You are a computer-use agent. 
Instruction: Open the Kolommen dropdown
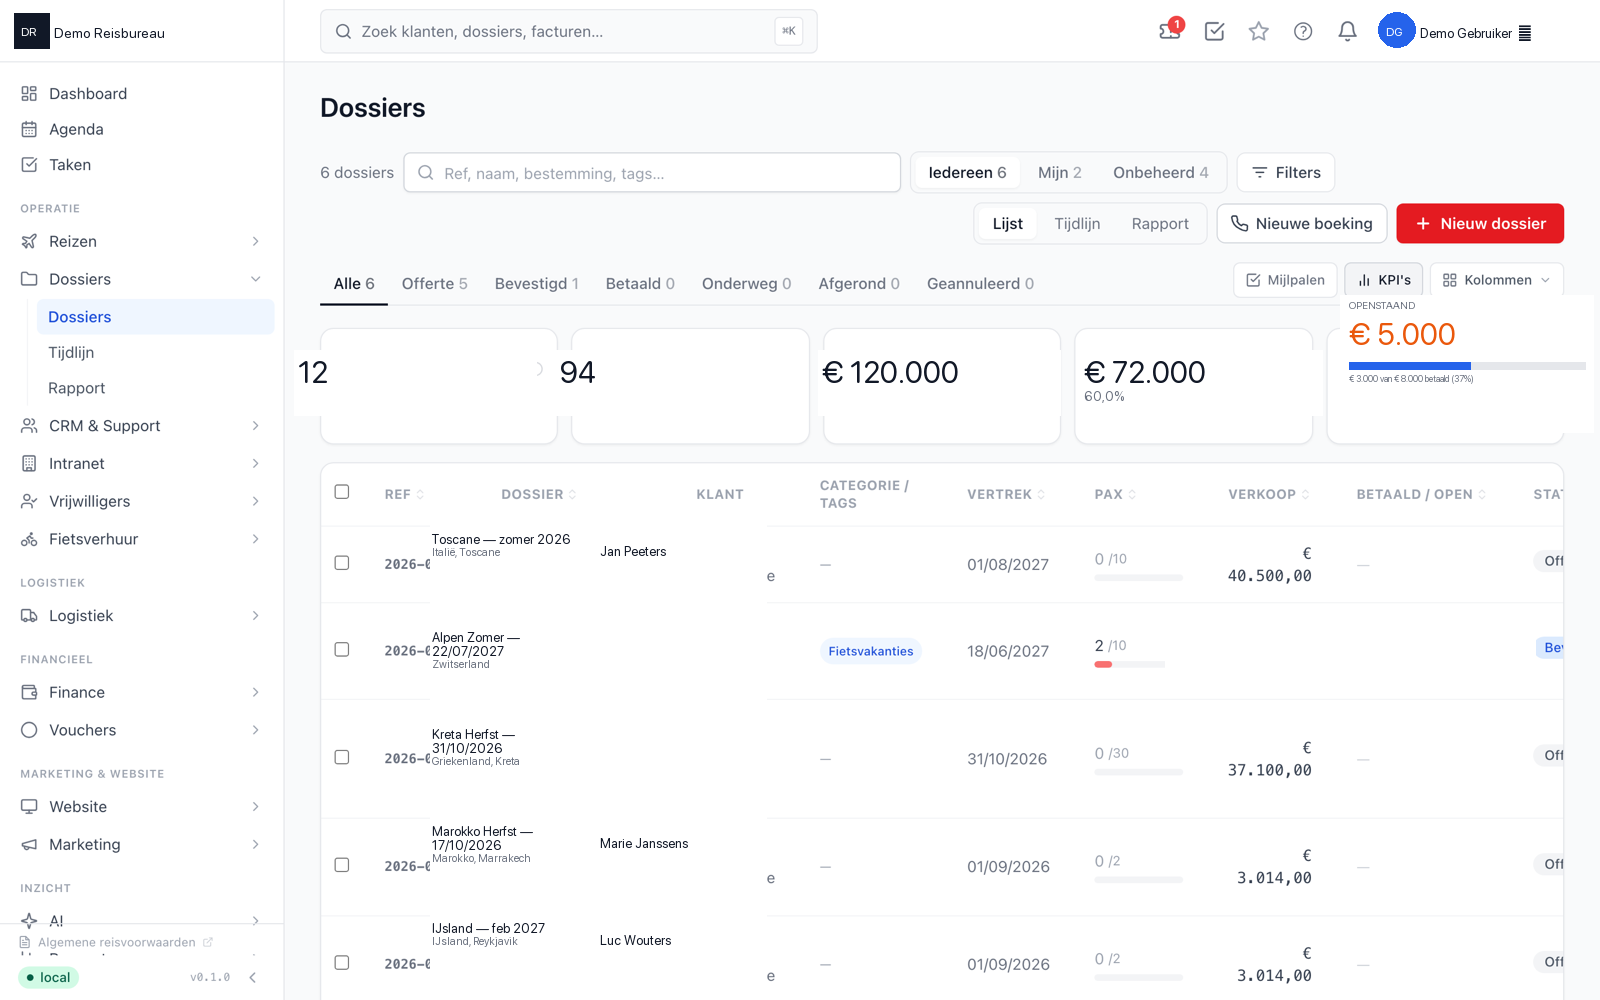[1496, 280]
